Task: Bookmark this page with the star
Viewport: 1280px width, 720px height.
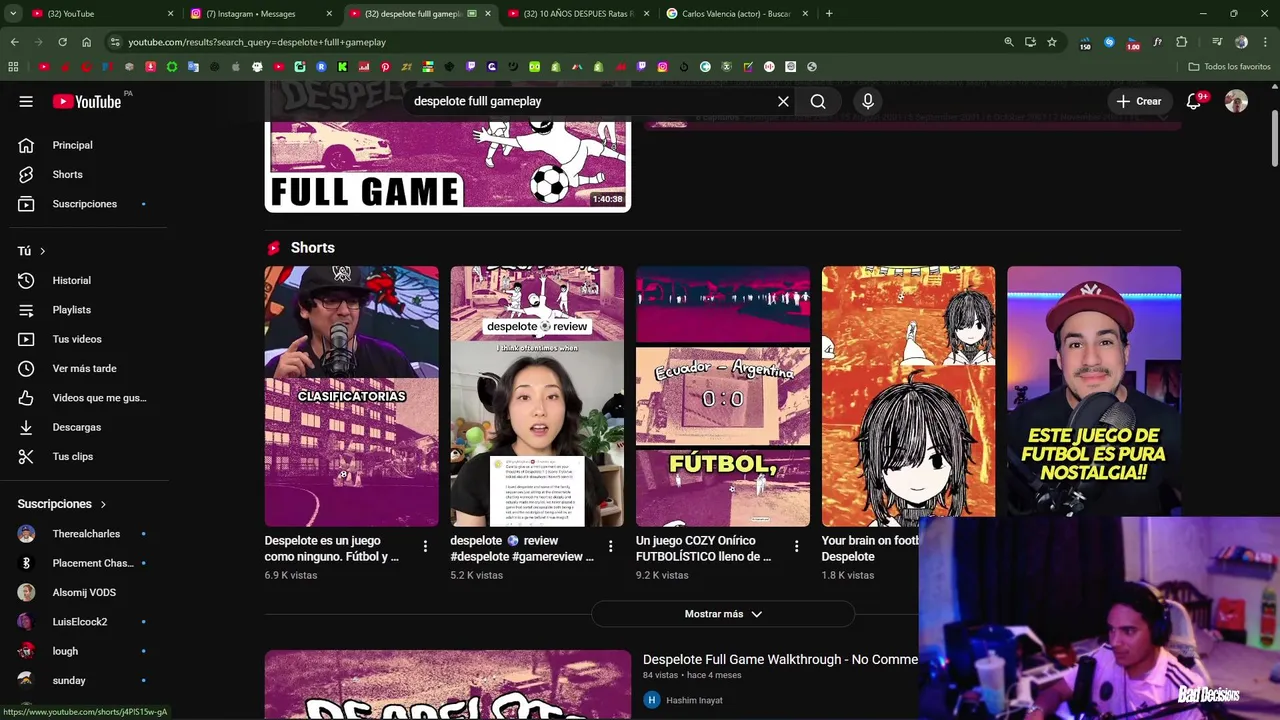Action: point(1052,42)
